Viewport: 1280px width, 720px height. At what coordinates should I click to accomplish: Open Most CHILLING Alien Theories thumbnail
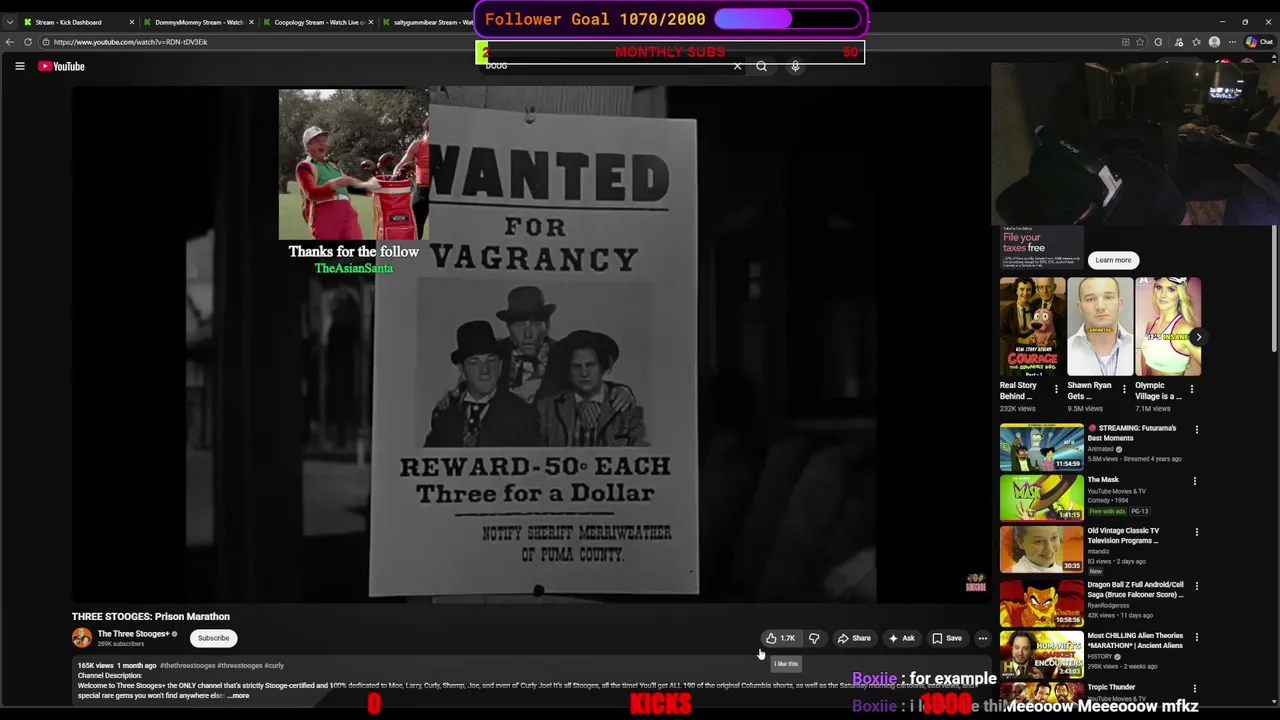(1041, 654)
